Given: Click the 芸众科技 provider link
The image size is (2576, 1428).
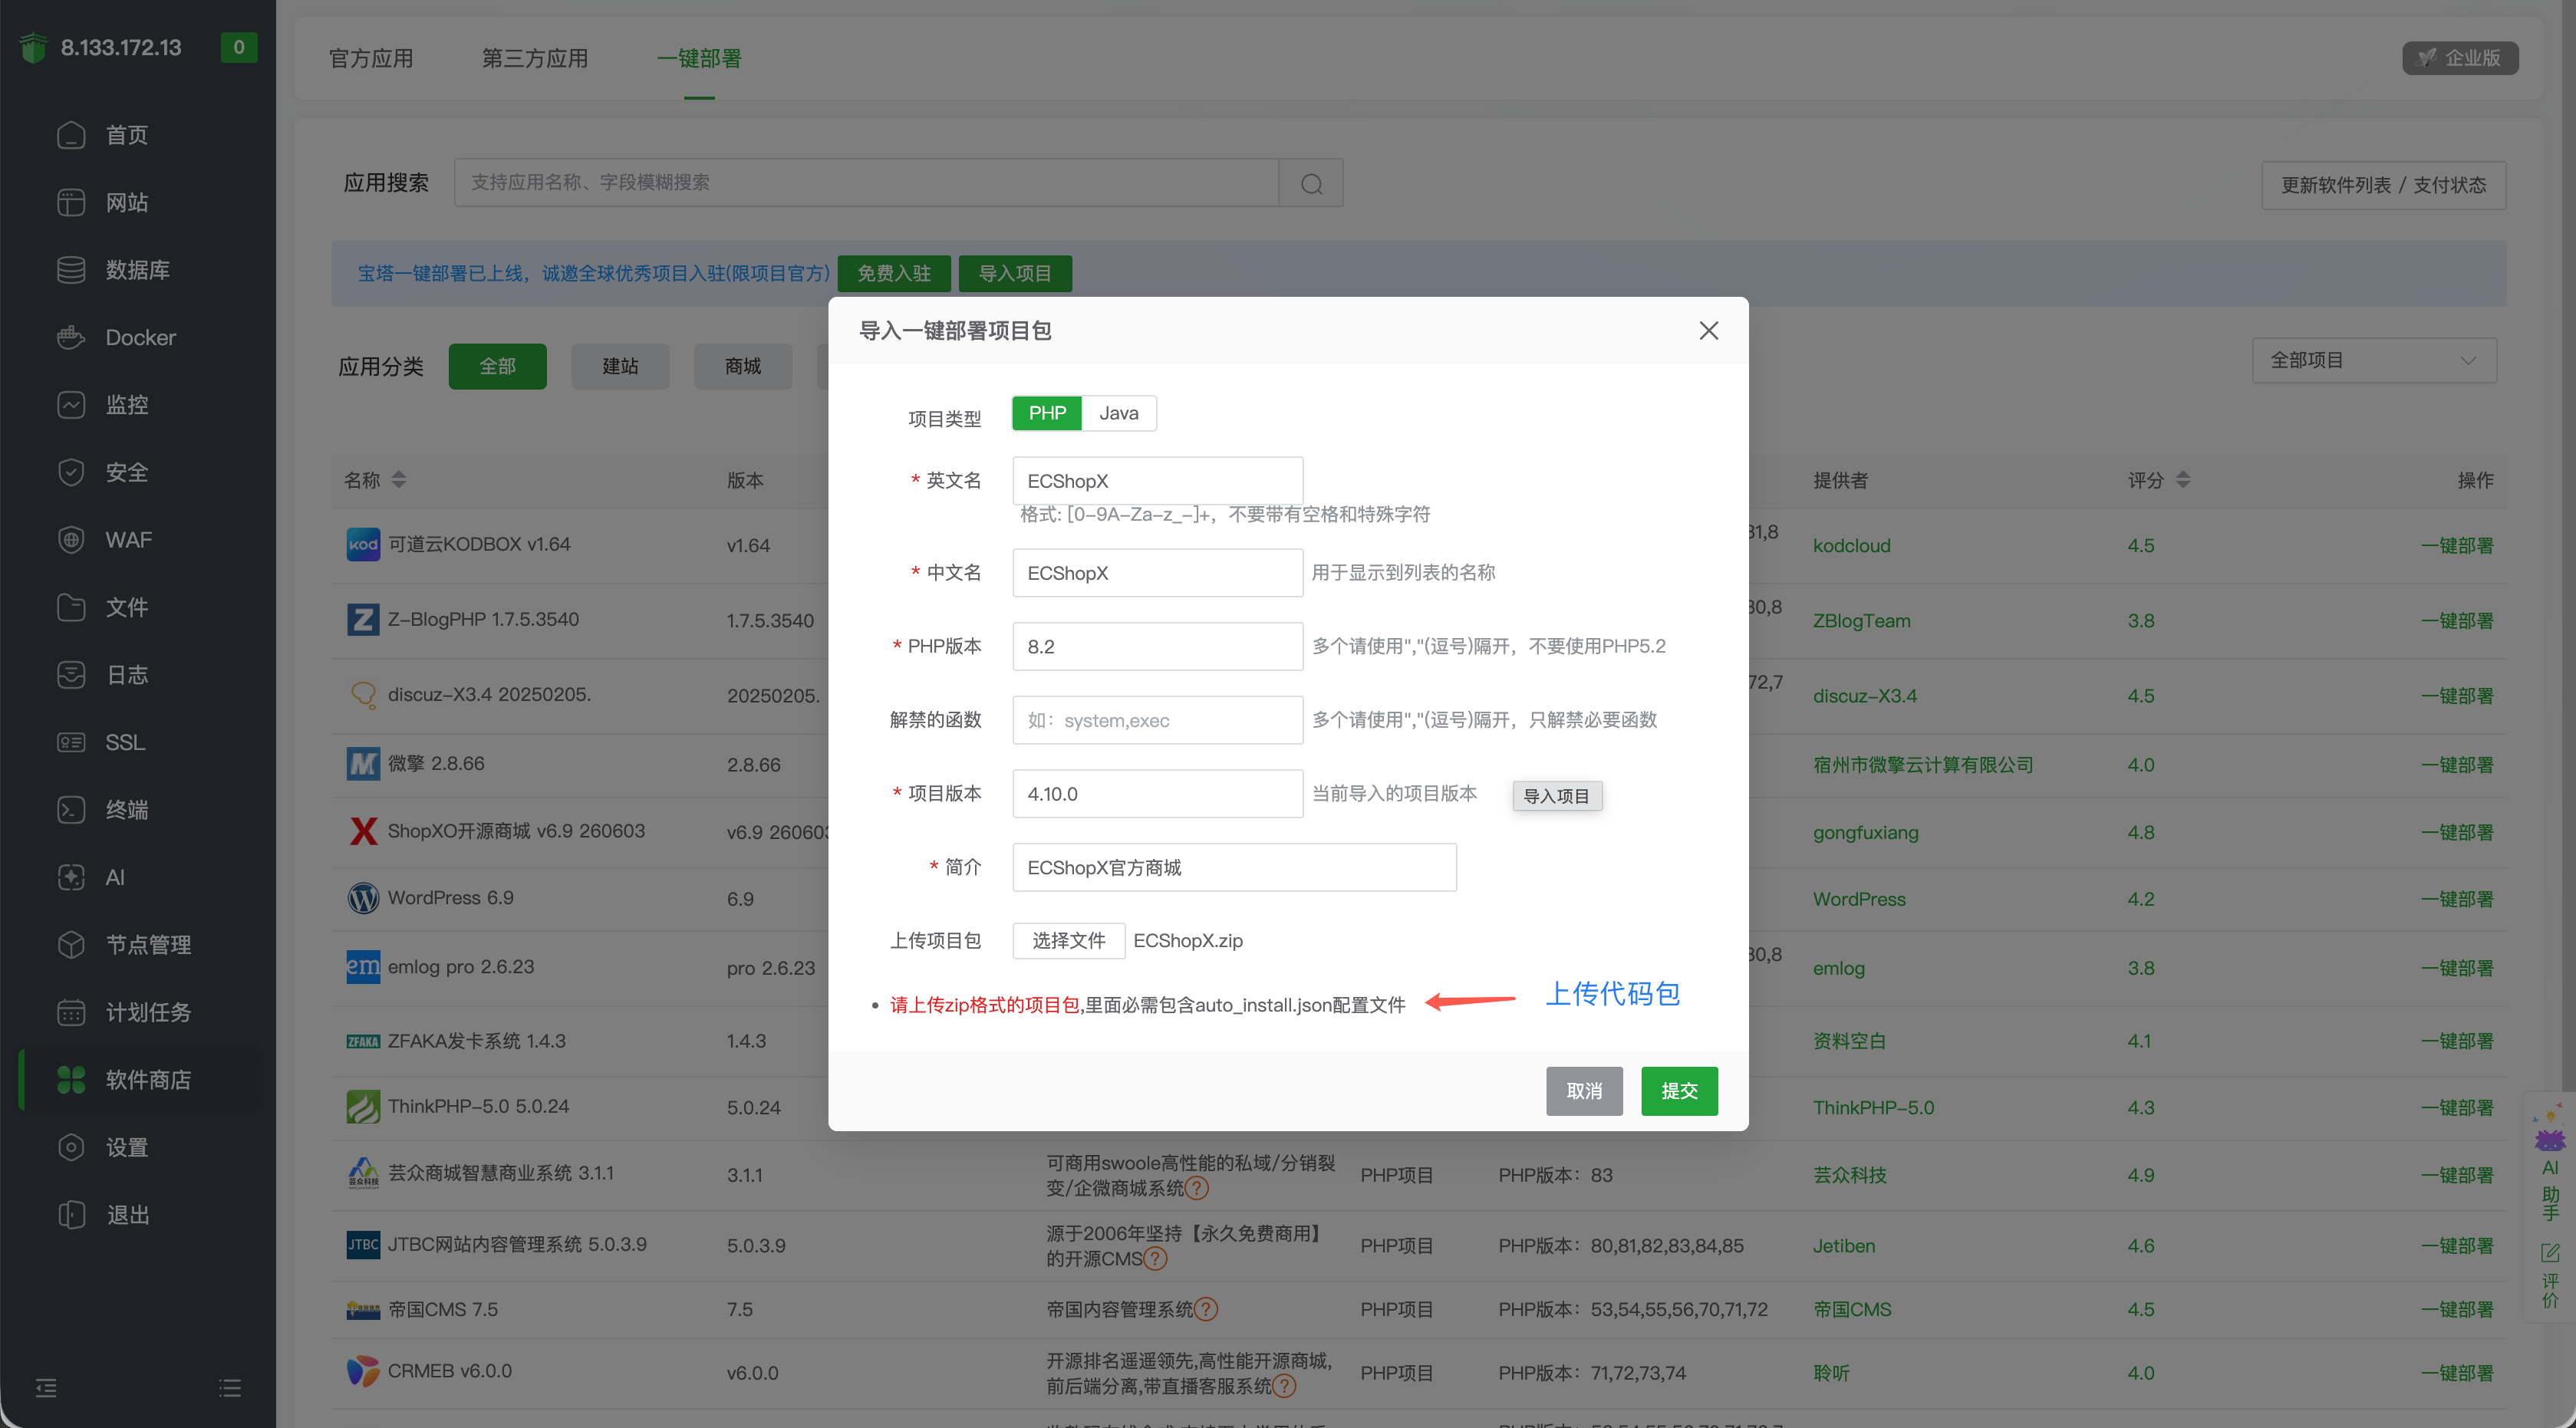Looking at the screenshot, I should tap(1850, 1175).
